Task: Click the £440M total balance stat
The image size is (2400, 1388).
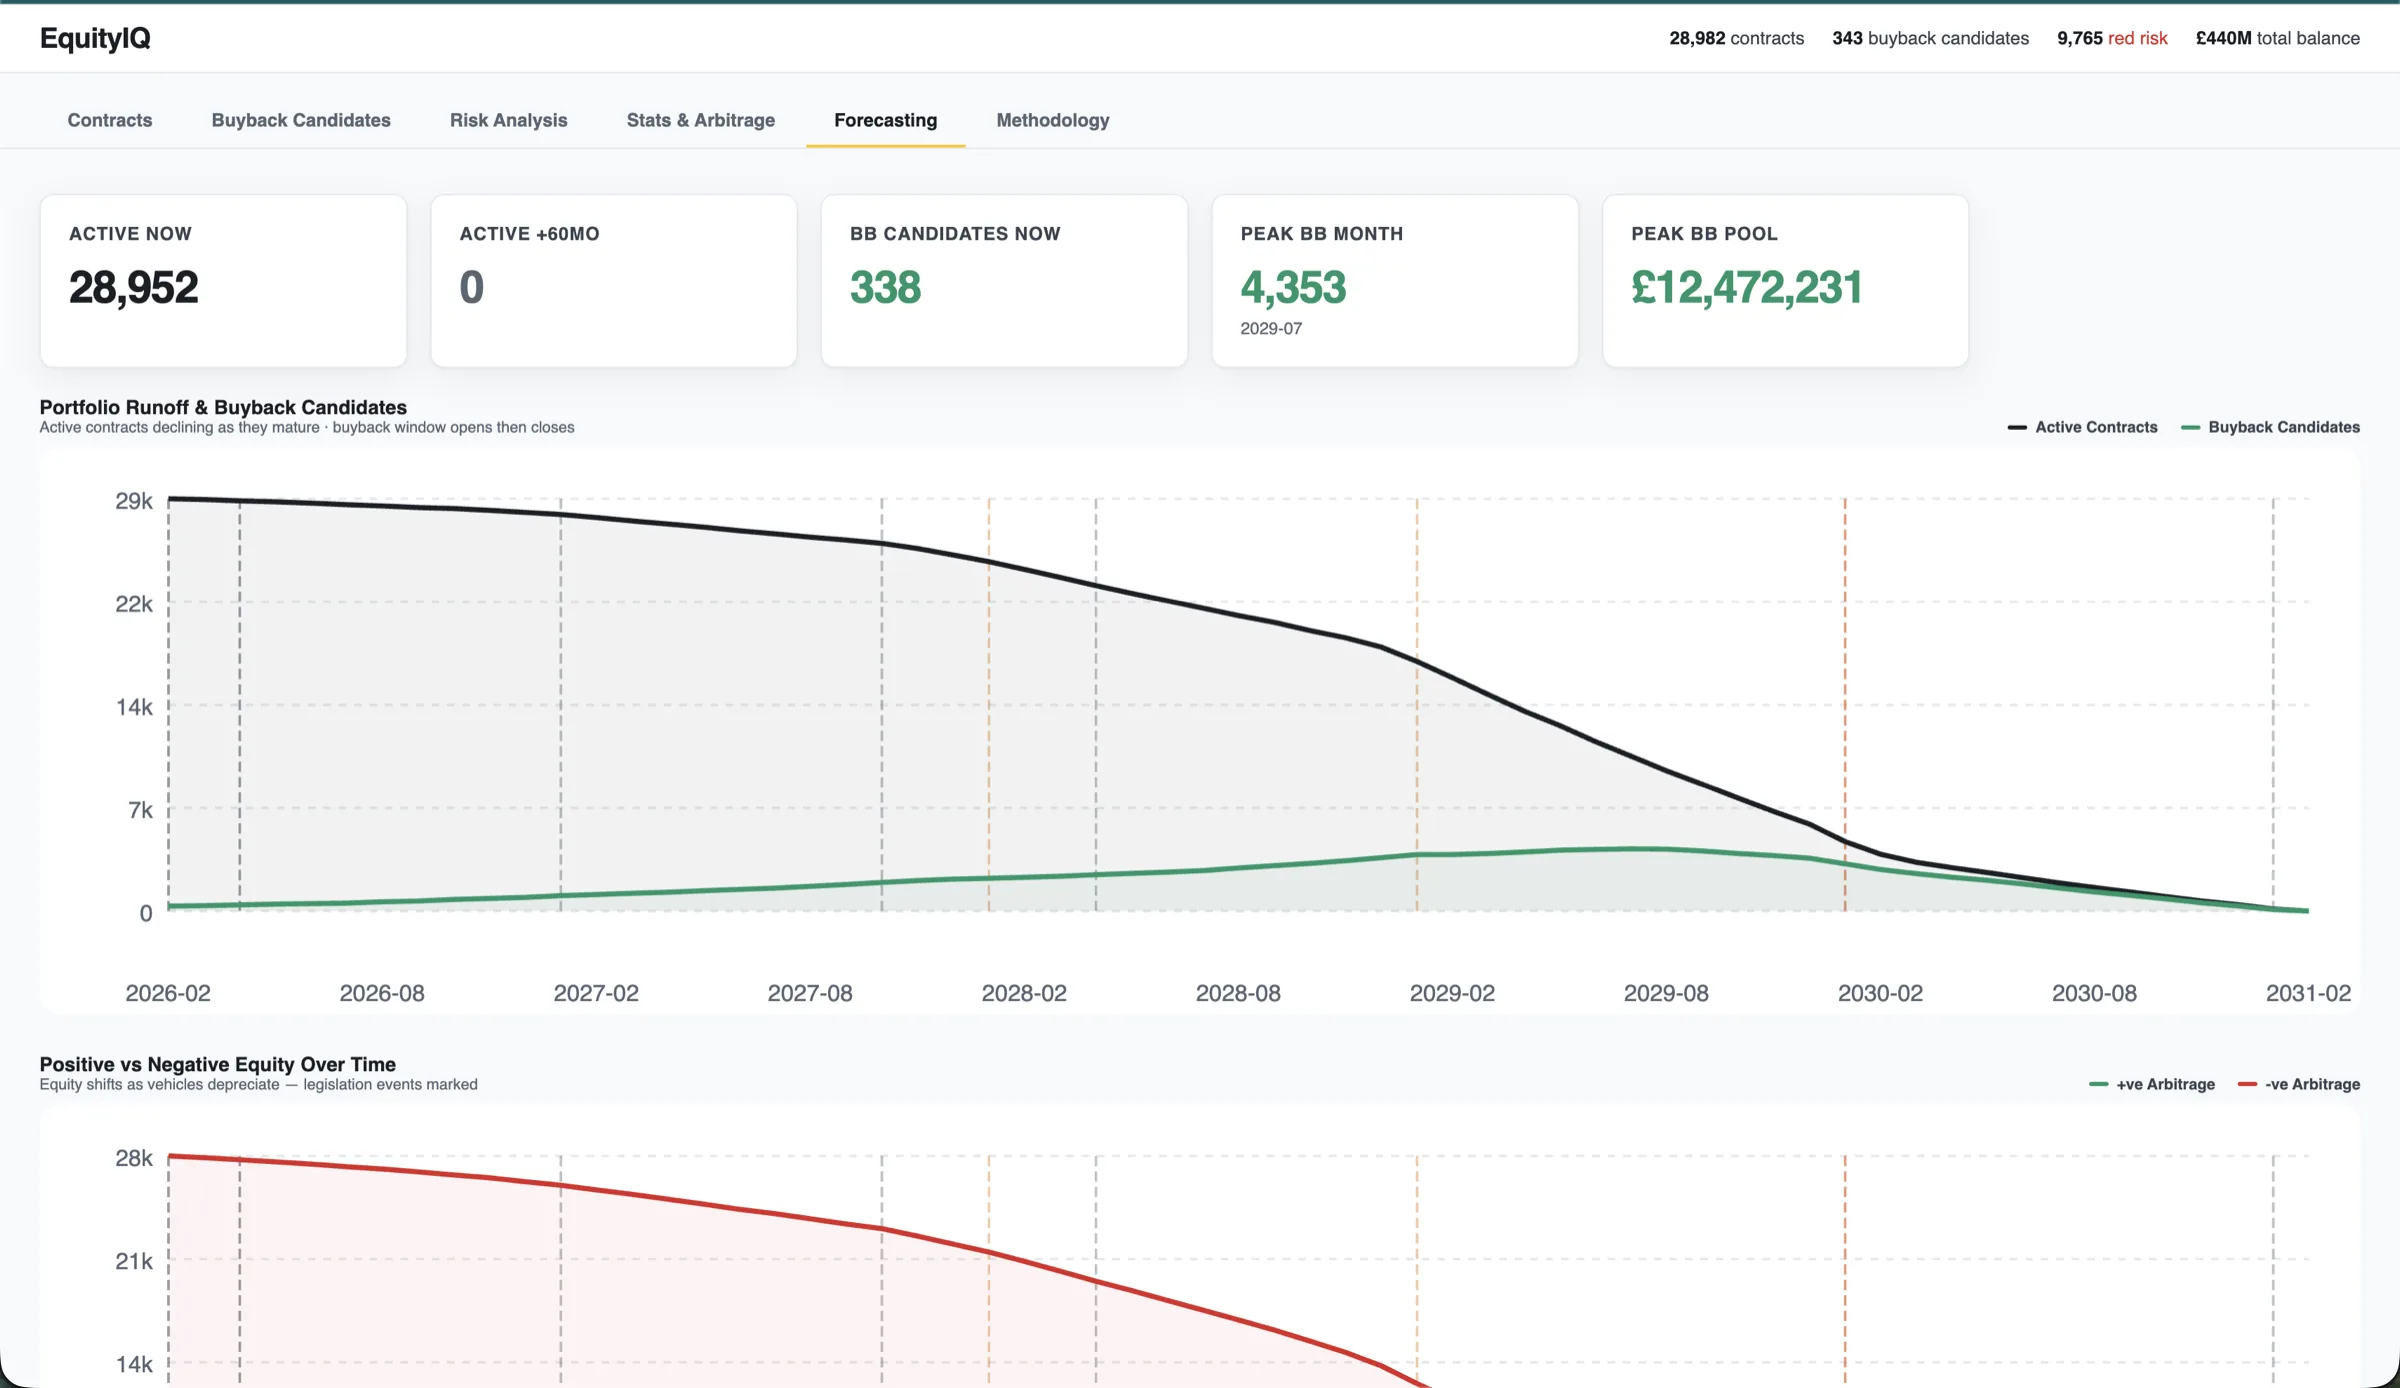Action: [x=2277, y=38]
